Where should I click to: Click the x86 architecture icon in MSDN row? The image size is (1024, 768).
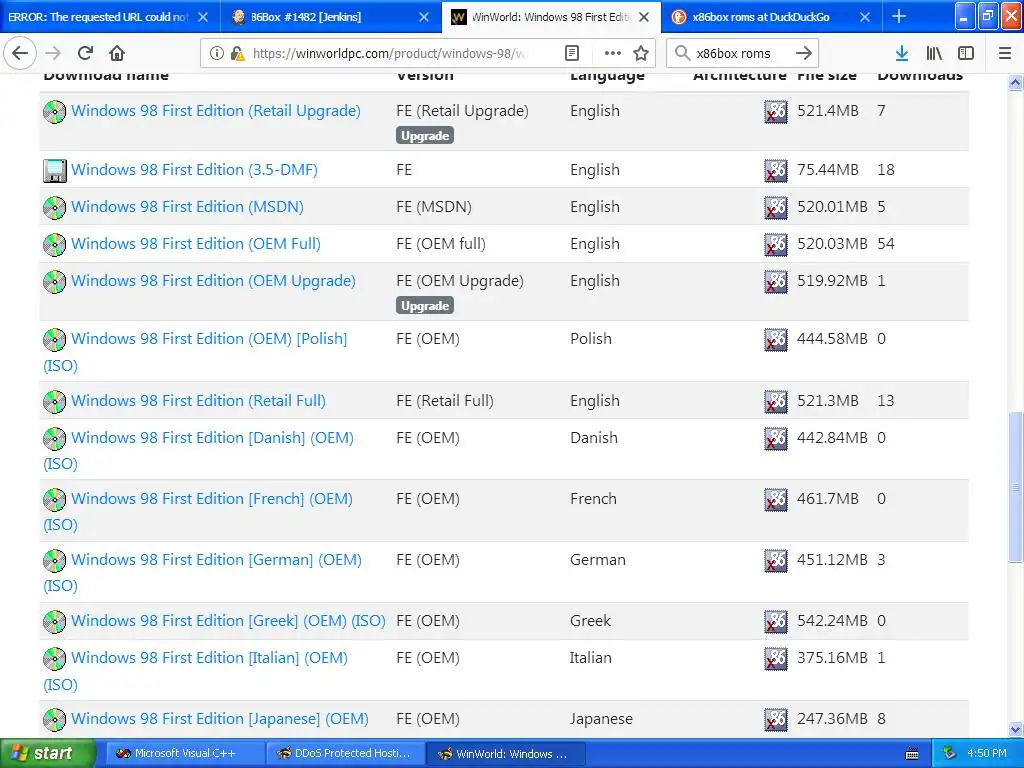pyautogui.click(x=776, y=208)
